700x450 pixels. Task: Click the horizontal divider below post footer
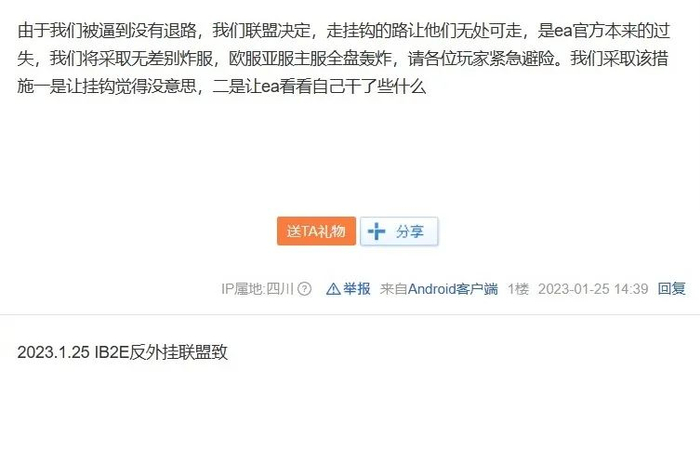350,314
